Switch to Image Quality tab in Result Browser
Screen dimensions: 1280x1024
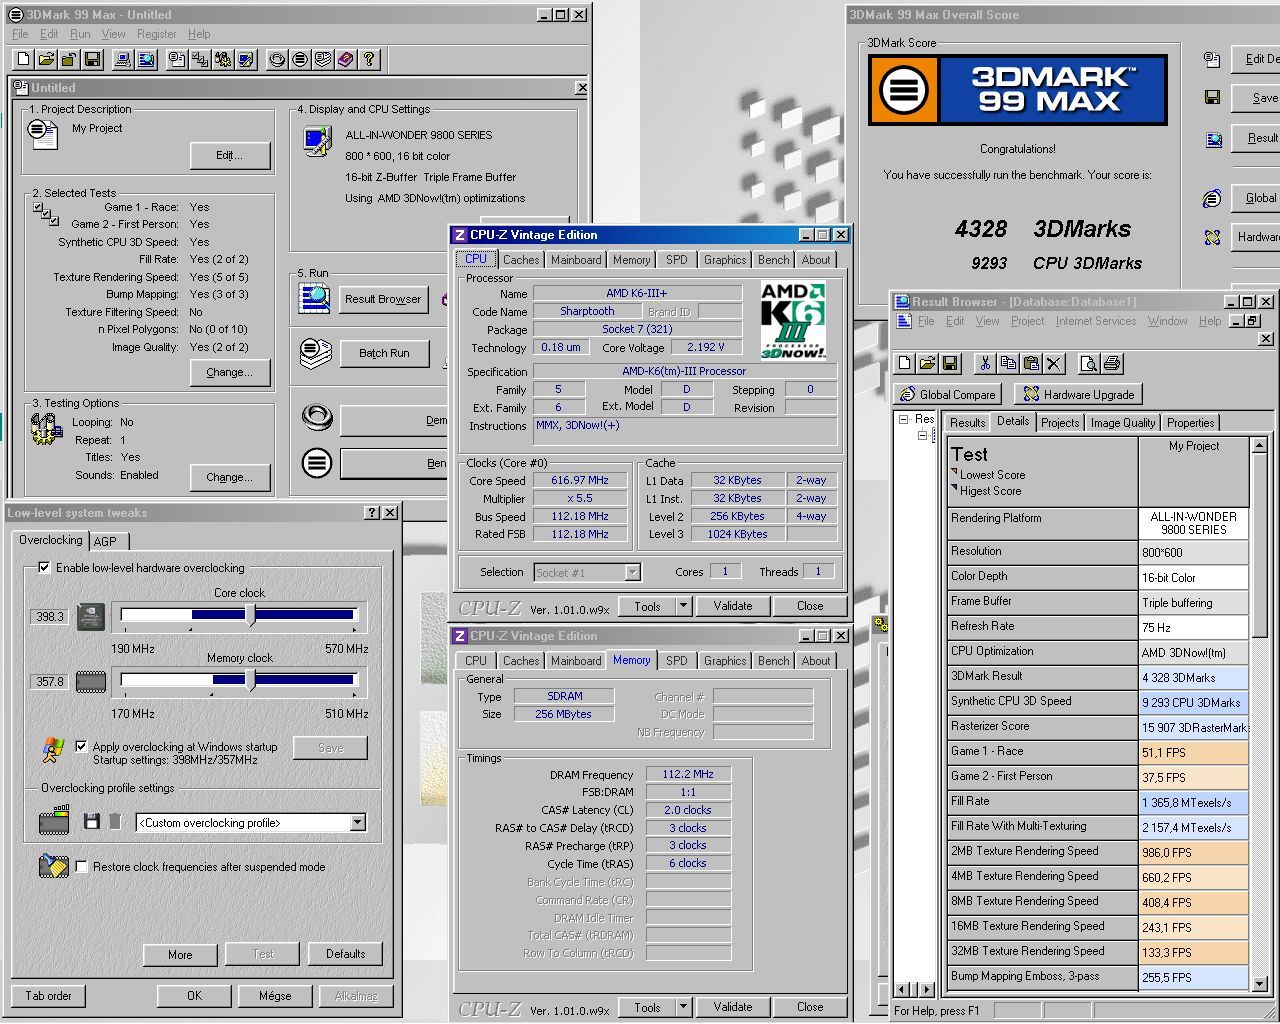coord(1122,423)
